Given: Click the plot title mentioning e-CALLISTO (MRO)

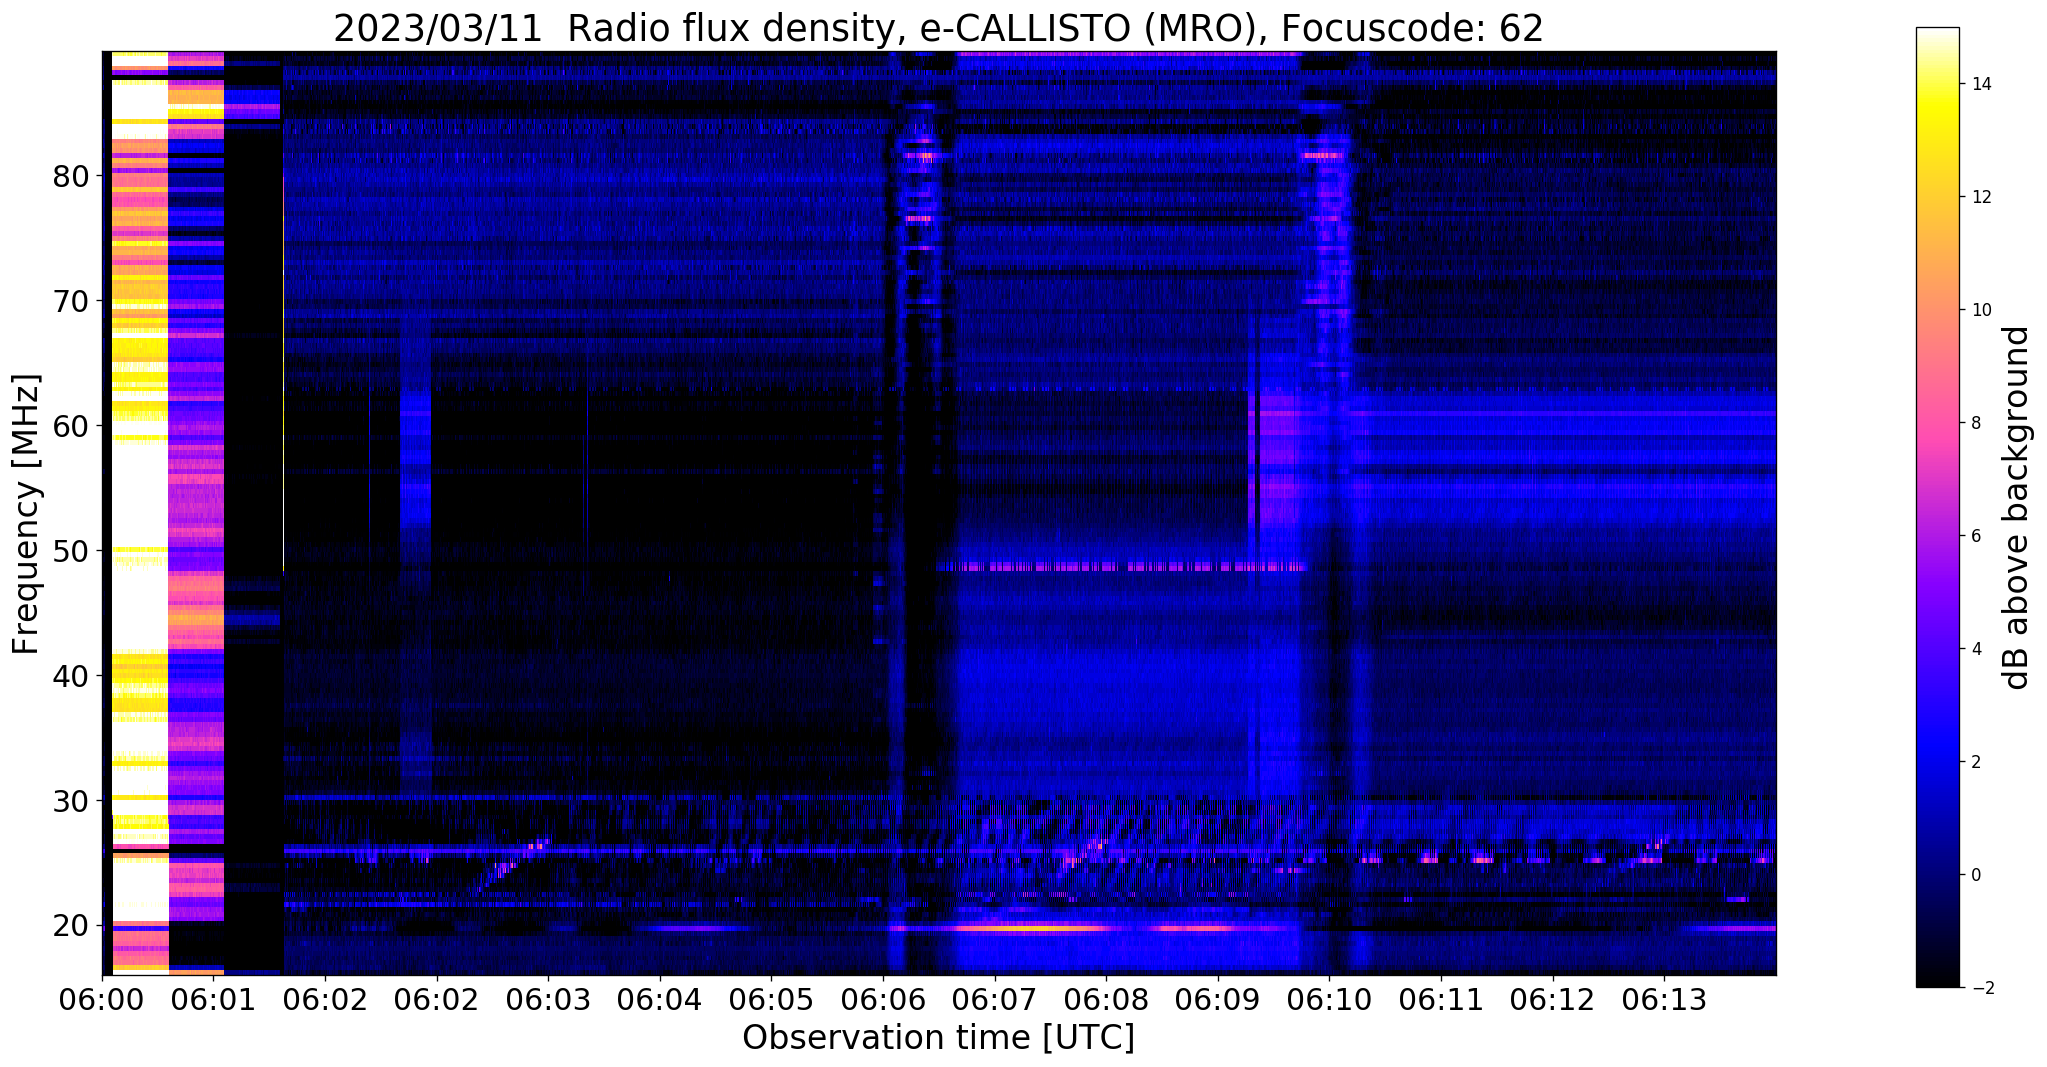Looking at the screenshot, I should (x=938, y=28).
